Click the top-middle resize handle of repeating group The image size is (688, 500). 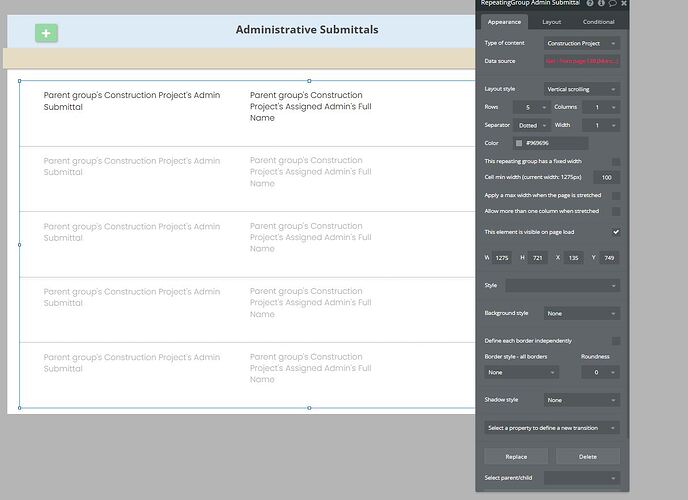click(309, 81)
